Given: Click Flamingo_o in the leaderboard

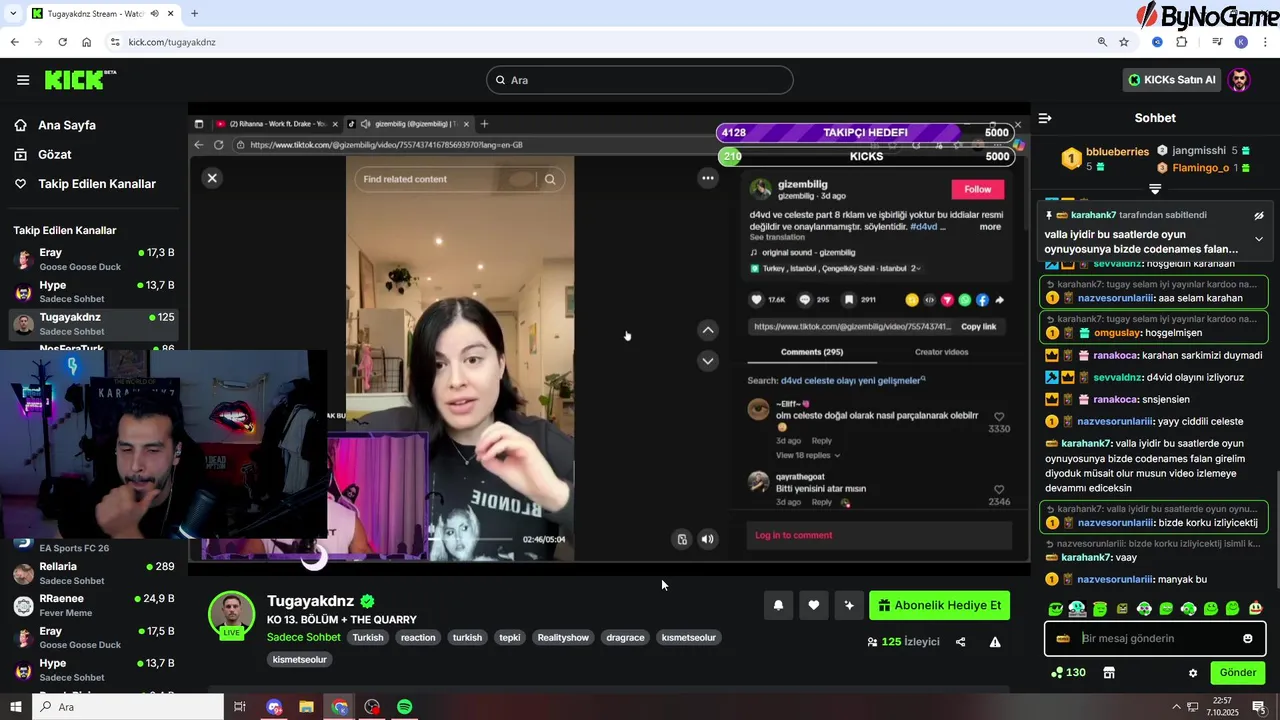Looking at the screenshot, I should pyautogui.click(x=1200, y=168).
